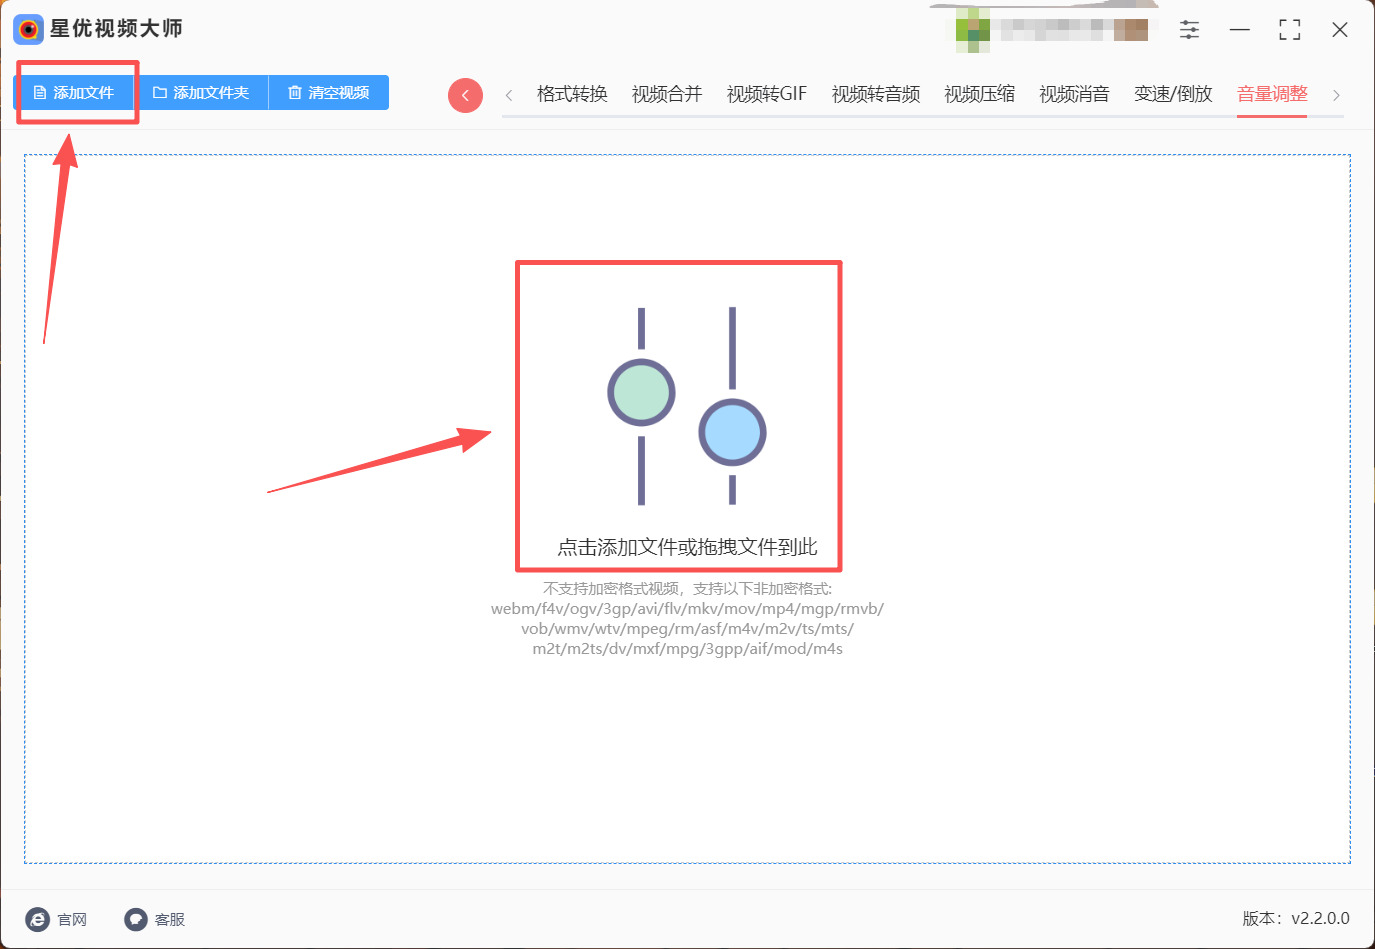Maximize the window with the fullscreen icon

tap(1290, 30)
